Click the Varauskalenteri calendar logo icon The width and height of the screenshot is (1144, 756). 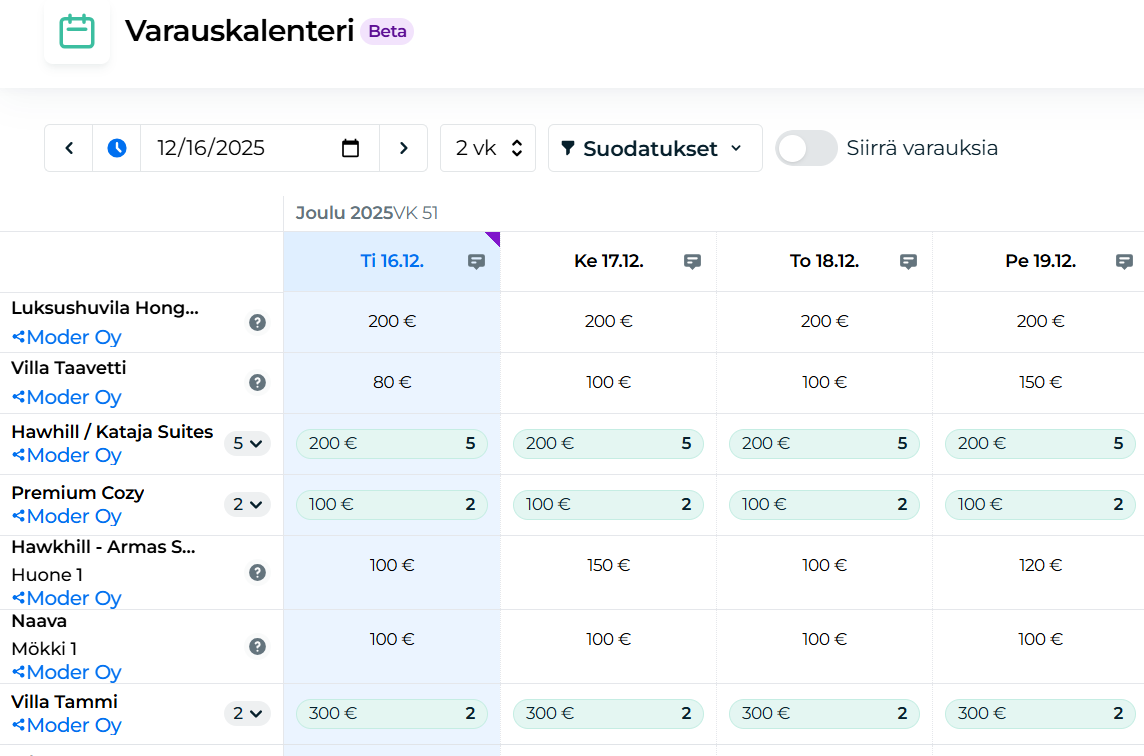pyautogui.click(x=77, y=31)
